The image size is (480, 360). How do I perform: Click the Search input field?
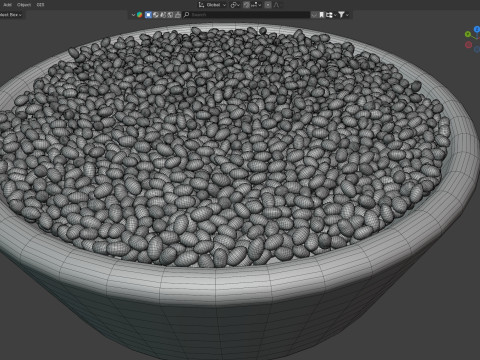click(246, 15)
